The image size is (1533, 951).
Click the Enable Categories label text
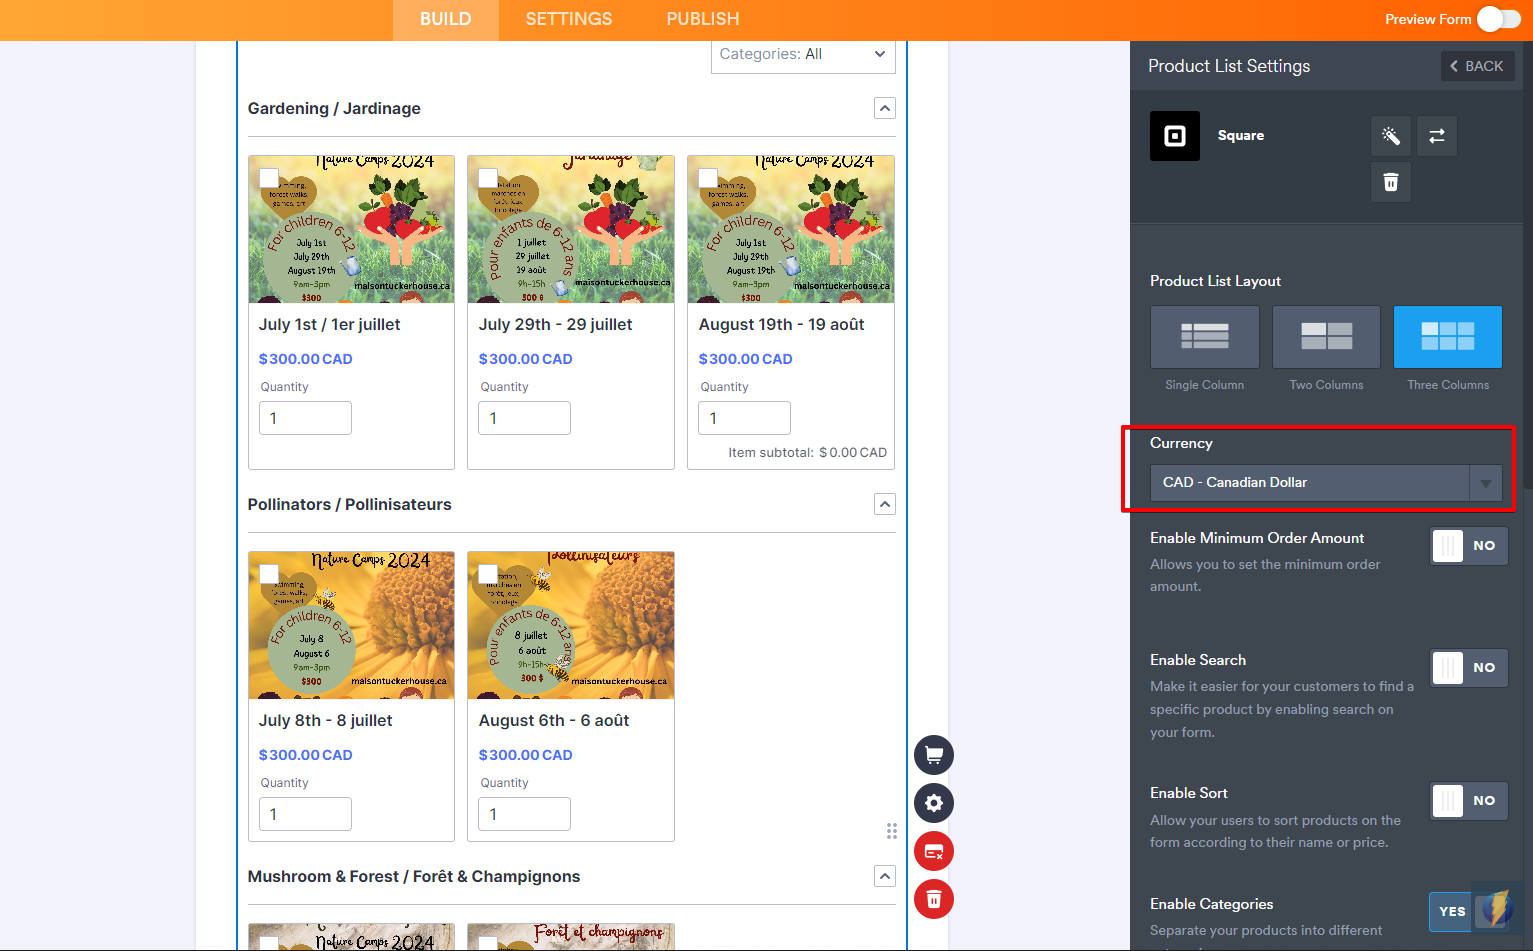(1211, 904)
